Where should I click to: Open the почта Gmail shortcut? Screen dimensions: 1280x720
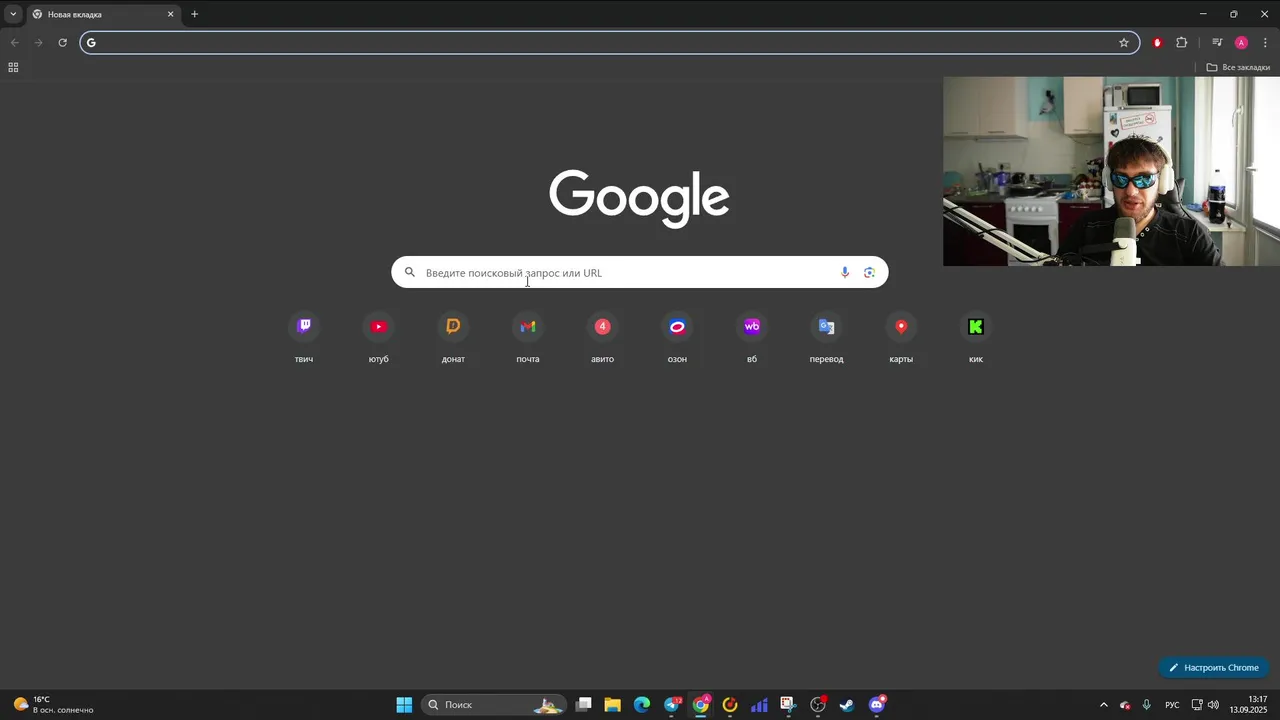click(x=528, y=337)
